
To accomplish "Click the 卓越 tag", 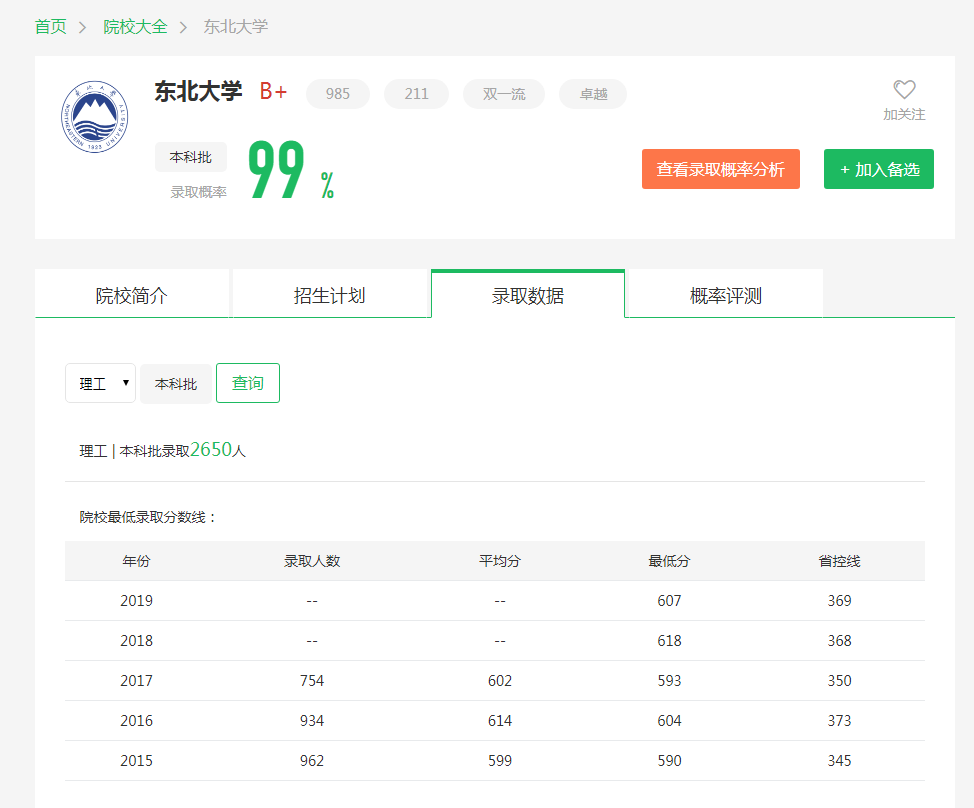I will click(593, 94).
